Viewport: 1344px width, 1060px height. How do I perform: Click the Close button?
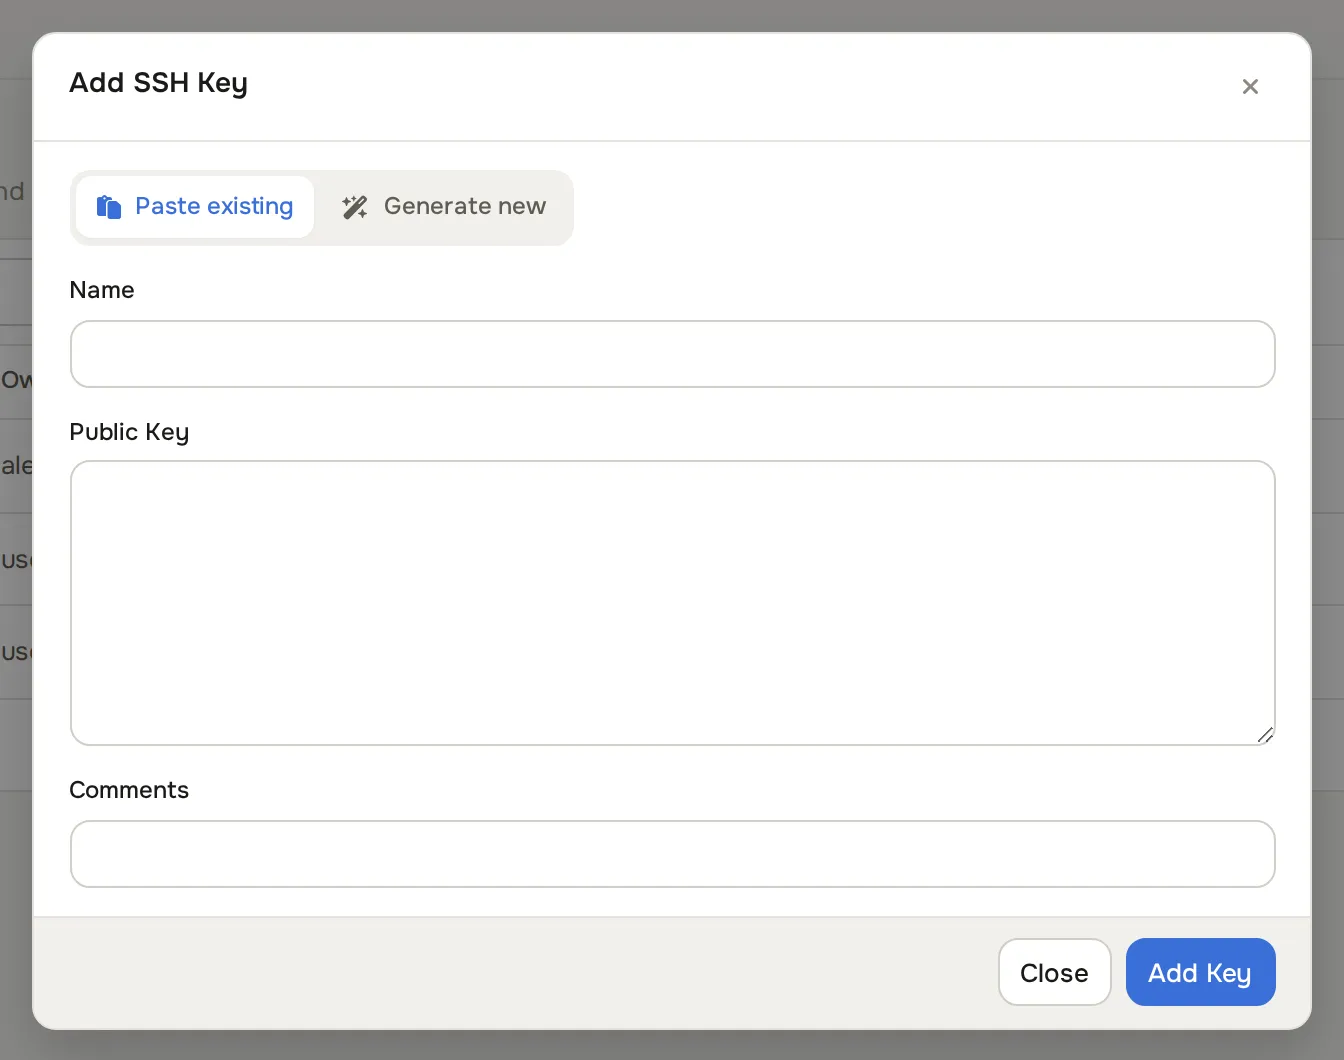pyautogui.click(x=1055, y=972)
